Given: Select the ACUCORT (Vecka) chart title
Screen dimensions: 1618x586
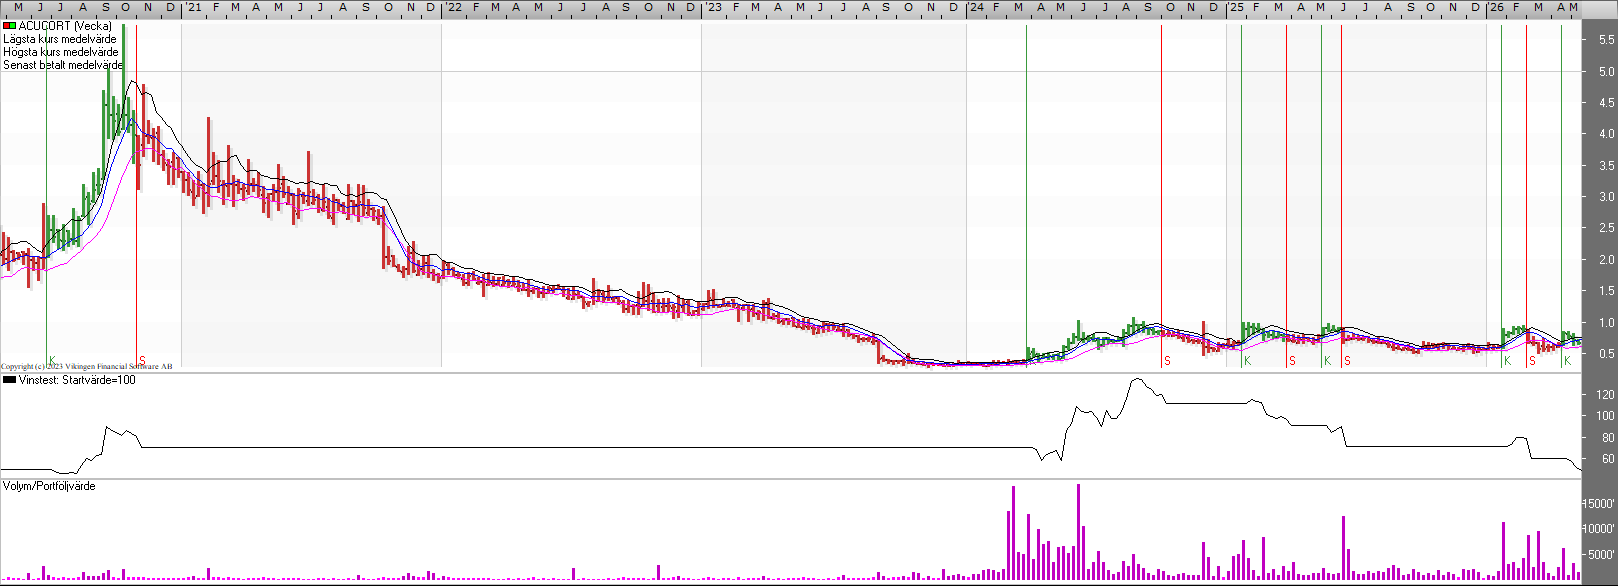Looking at the screenshot, I should point(65,26).
